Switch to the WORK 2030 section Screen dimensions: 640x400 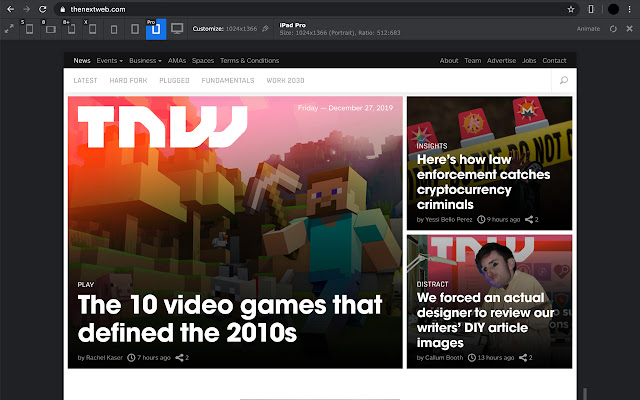(285, 80)
